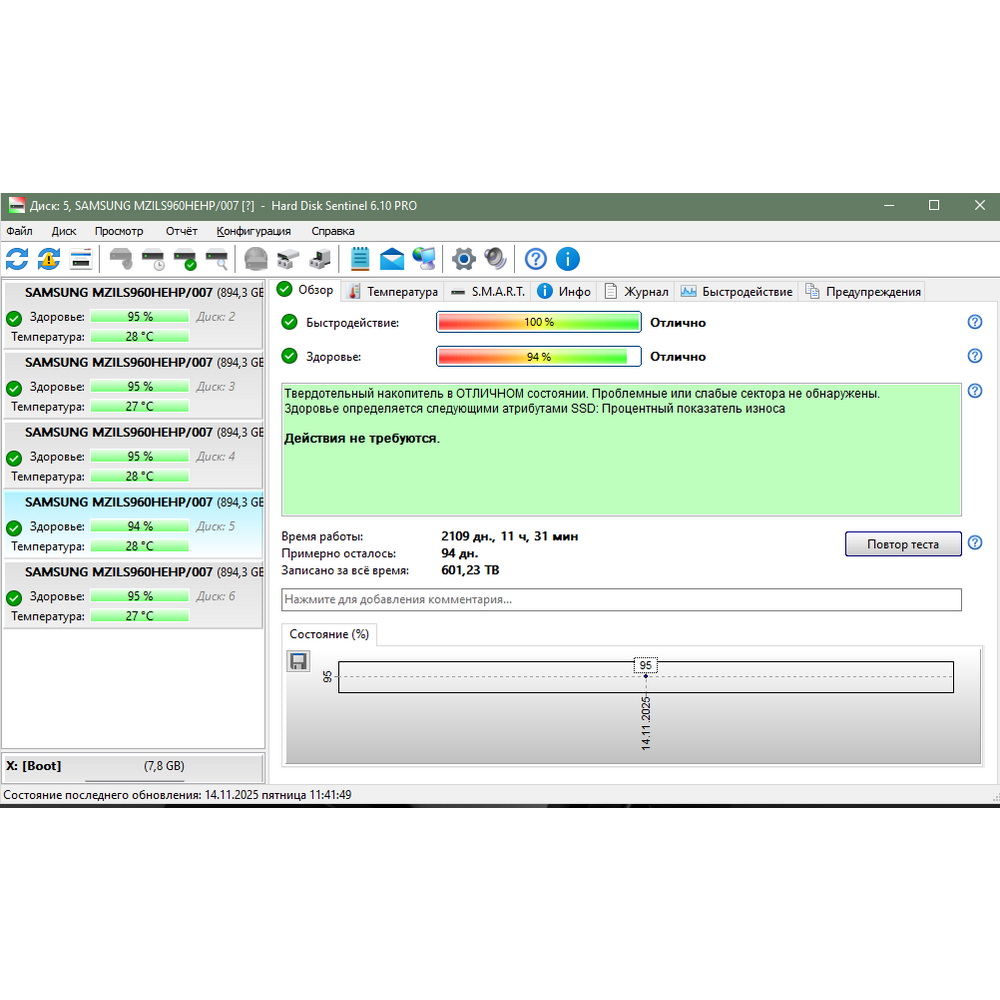Open the blue notepad report icon
The height and width of the screenshot is (1000, 1000).
(360, 259)
